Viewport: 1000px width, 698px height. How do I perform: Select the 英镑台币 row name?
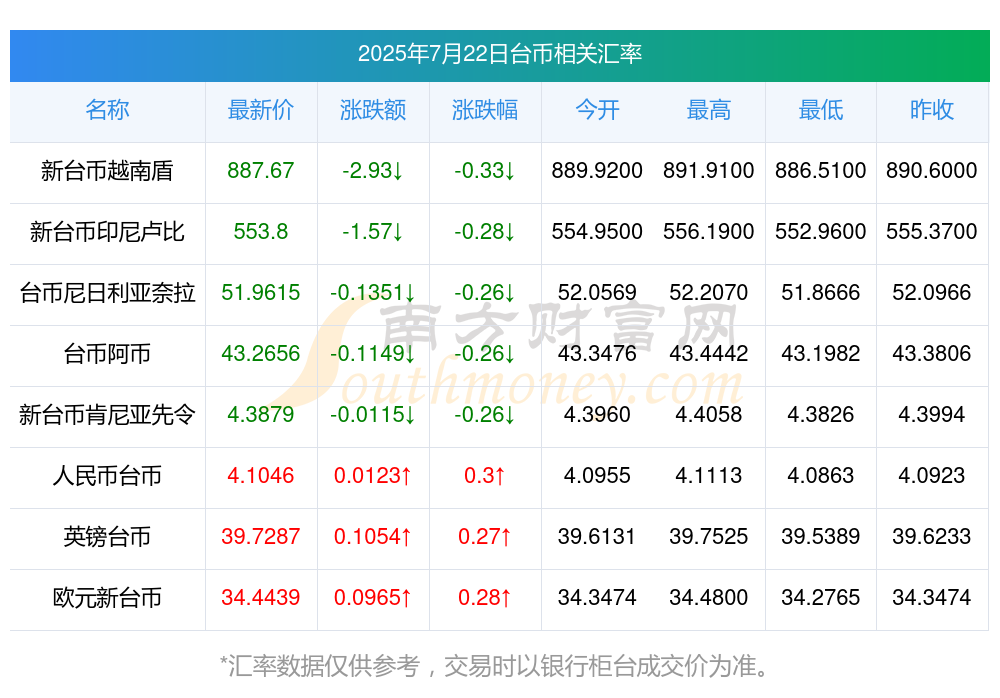pos(107,537)
